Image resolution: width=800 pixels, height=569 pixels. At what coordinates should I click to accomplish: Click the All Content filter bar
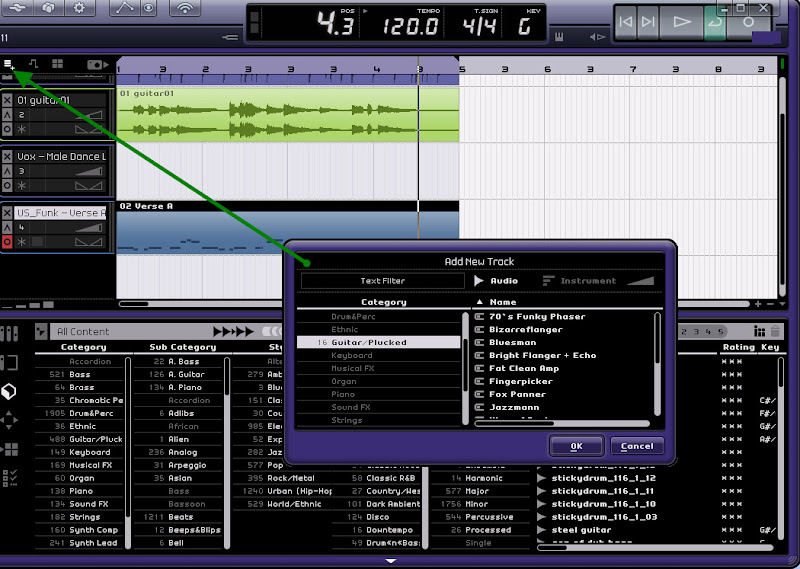133,332
